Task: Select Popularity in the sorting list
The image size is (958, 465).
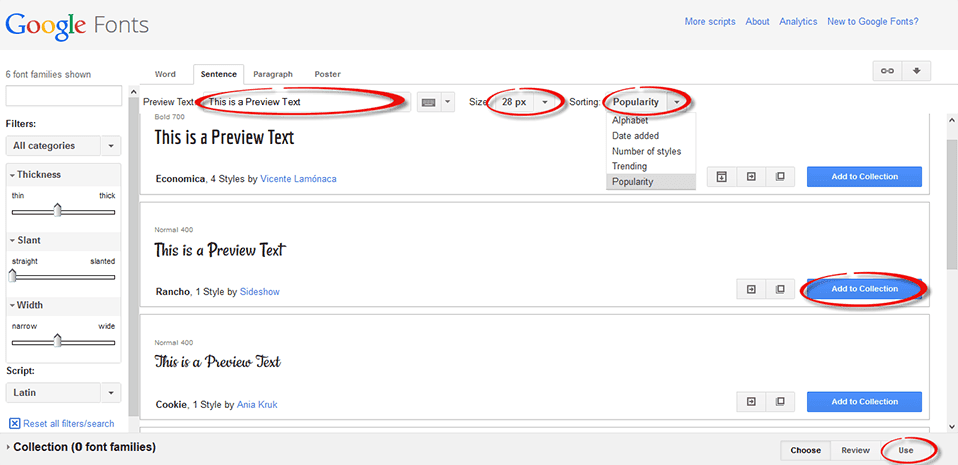Action: (651, 181)
